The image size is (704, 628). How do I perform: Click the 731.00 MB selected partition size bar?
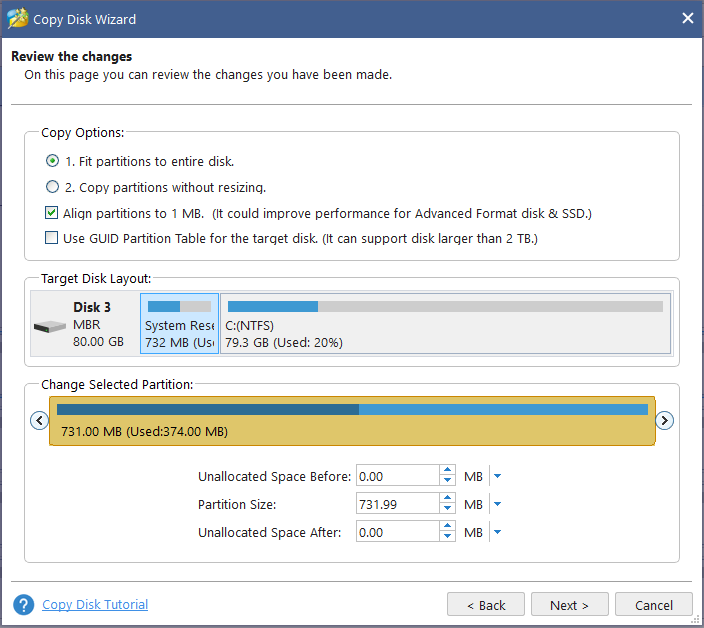click(352, 421)
